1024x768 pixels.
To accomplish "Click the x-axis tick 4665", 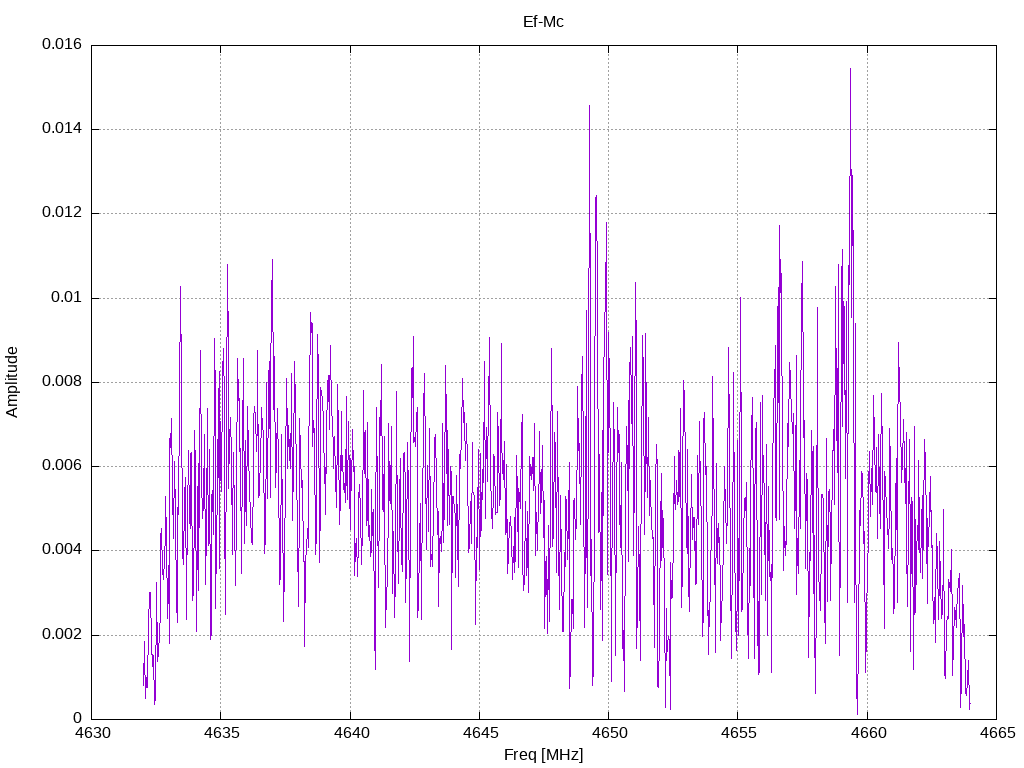I will (997, 733).
